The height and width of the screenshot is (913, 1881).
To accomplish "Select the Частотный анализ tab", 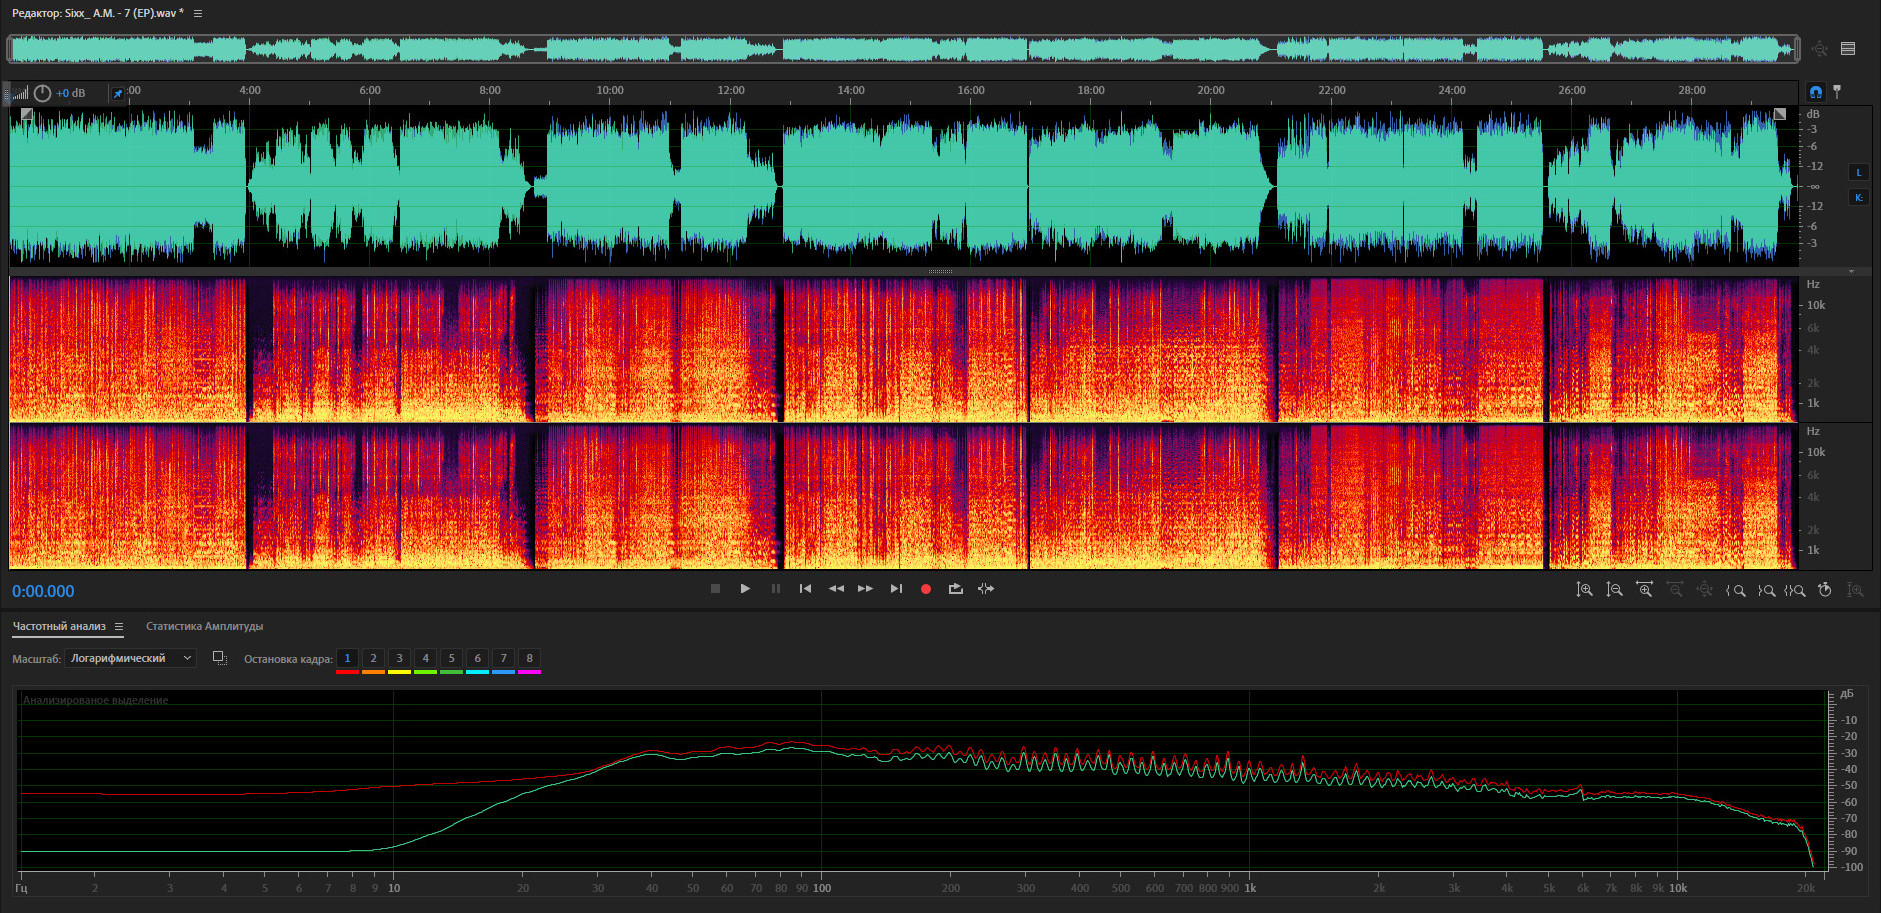I will (59, 627).
